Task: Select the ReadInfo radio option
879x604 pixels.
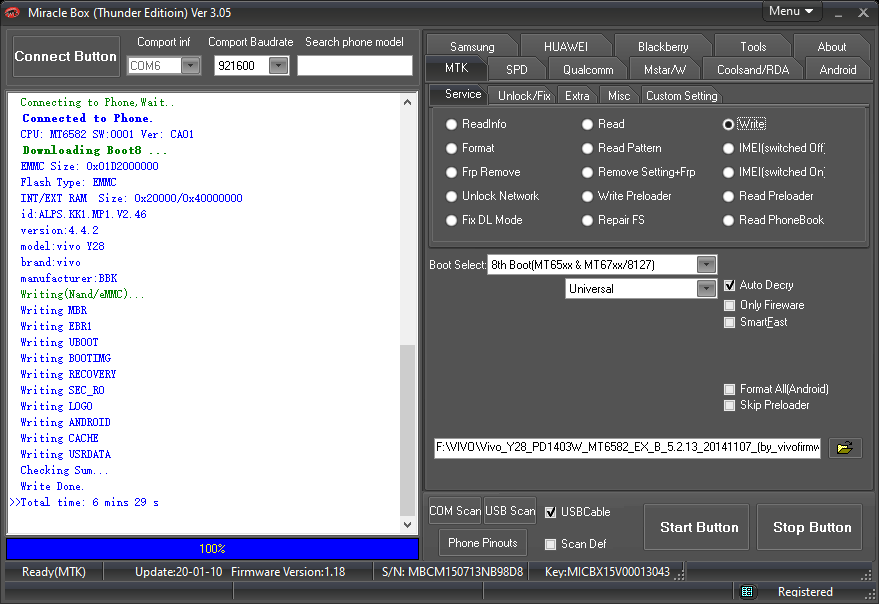Action: [451, 124]
